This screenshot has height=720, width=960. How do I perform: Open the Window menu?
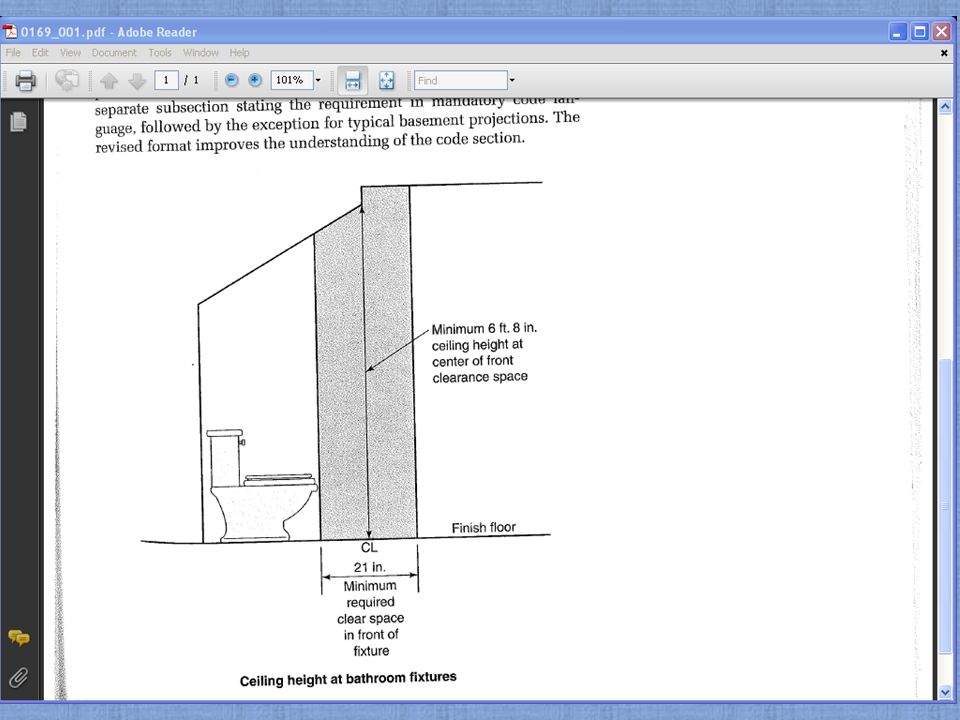[200, 53]
